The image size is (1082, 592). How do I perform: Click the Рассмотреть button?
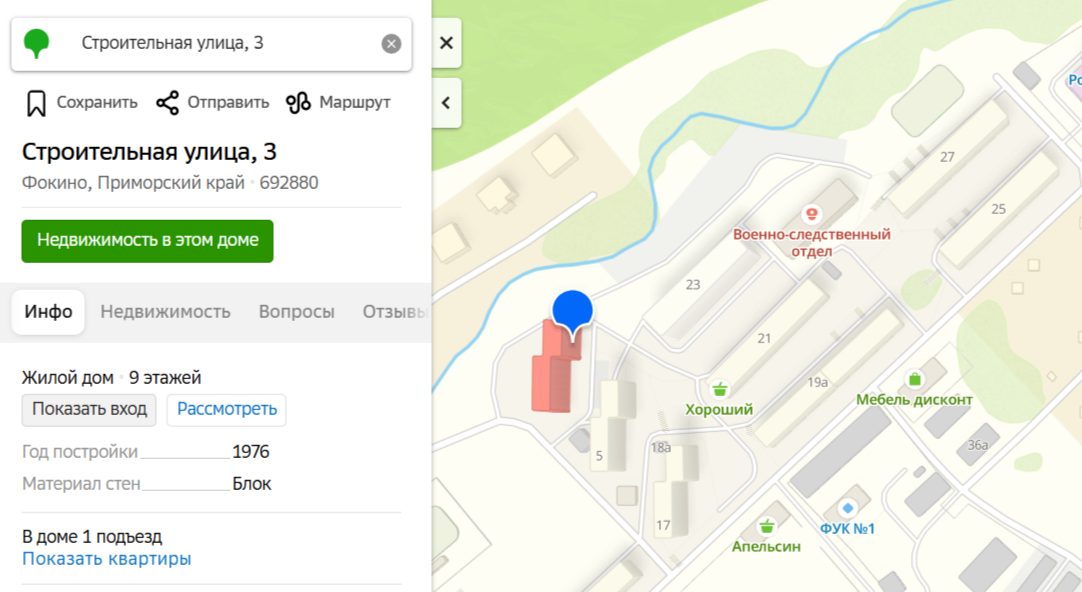(x=226, y=410)
